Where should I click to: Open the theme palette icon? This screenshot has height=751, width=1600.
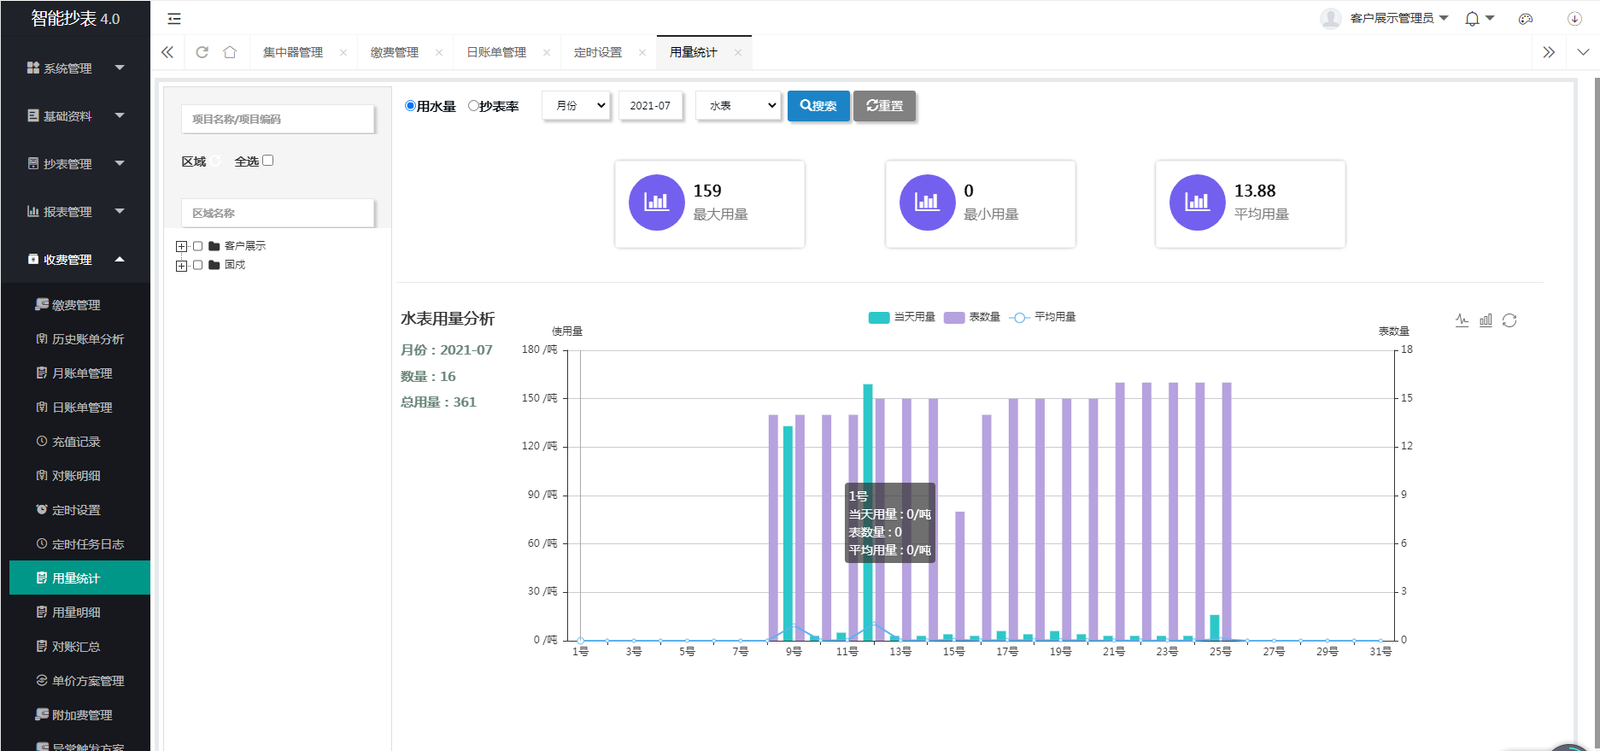(x=1526, y=19)
